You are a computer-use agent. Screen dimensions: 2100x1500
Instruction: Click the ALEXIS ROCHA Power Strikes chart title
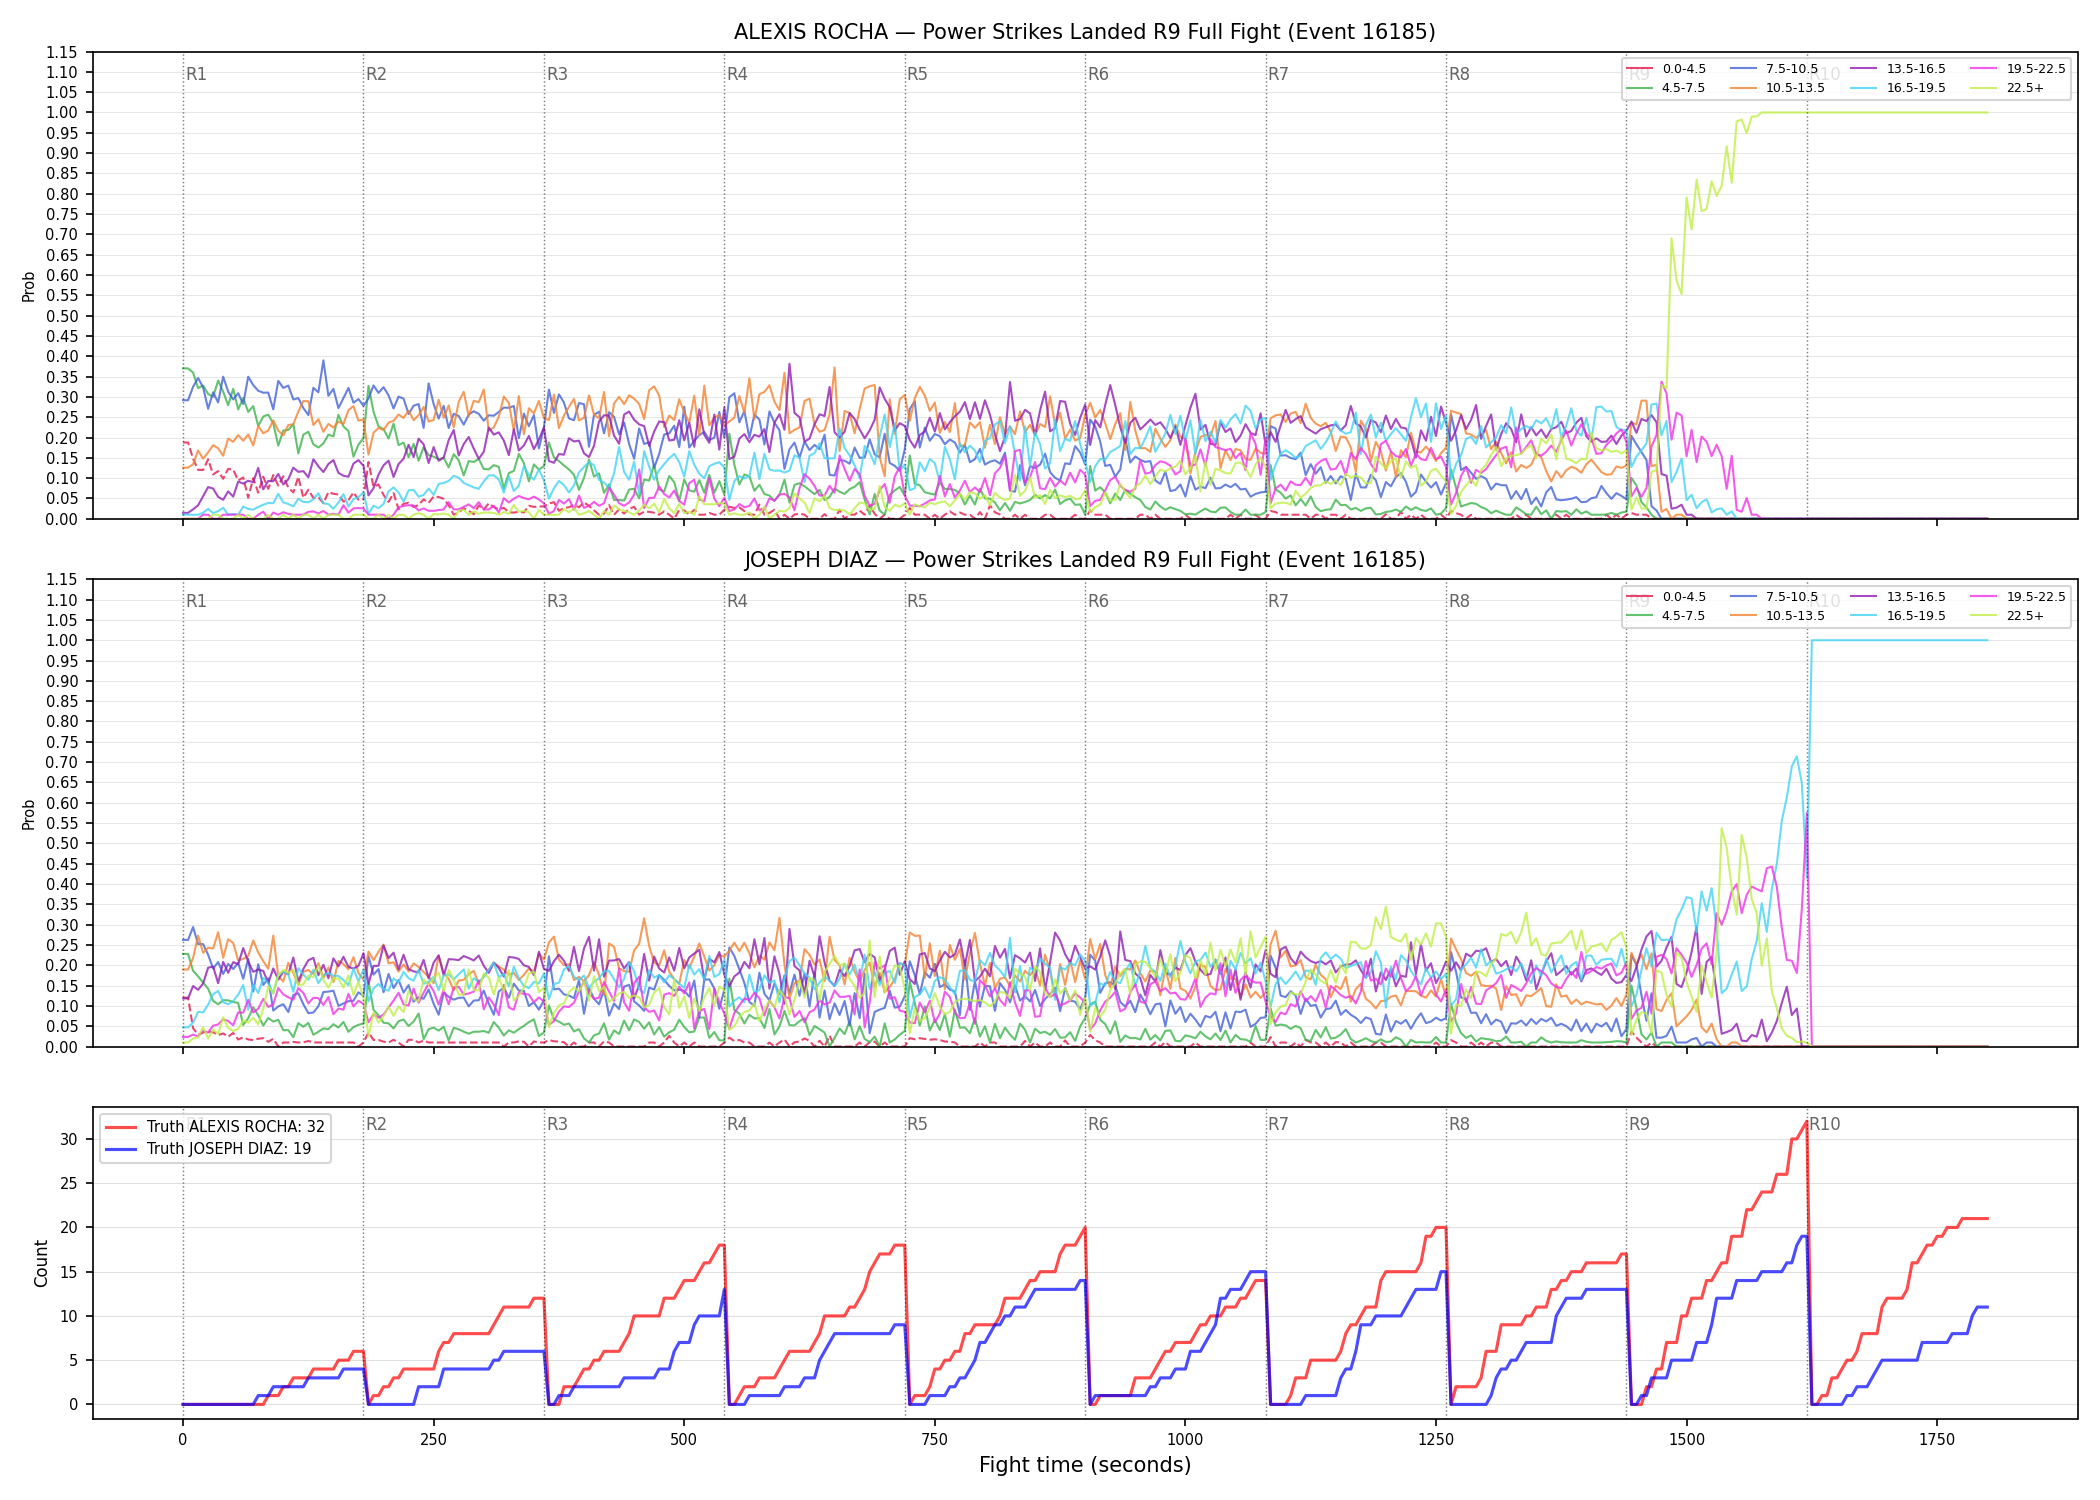[1084, 32]
